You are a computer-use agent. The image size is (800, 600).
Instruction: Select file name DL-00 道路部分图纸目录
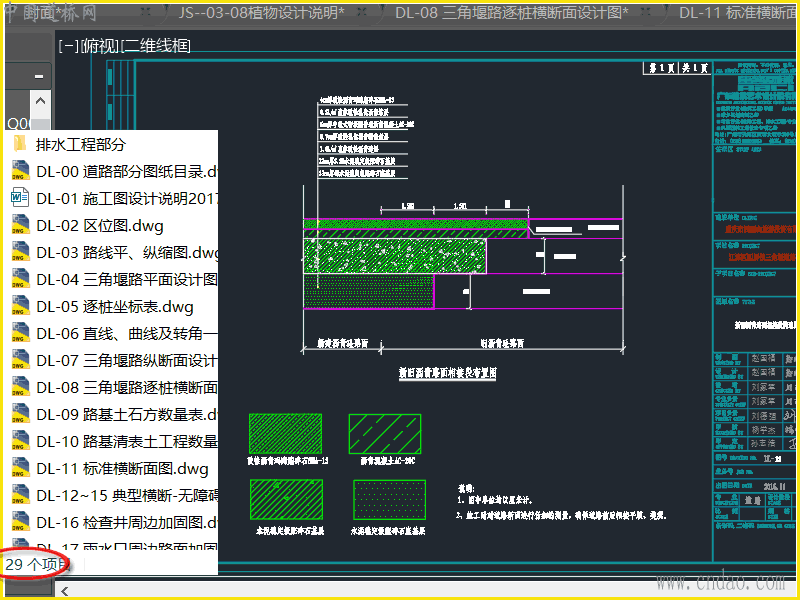(x=127, y=171)
